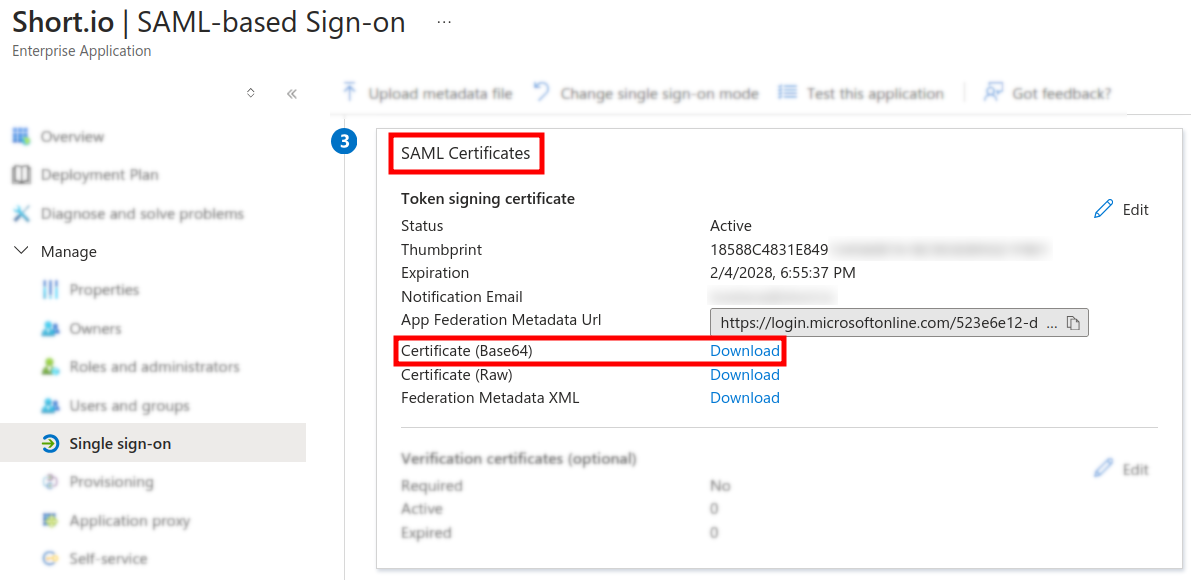Download the Certificate (Raw)
The height and width of the screenshot is (580, 1191).
744,375
